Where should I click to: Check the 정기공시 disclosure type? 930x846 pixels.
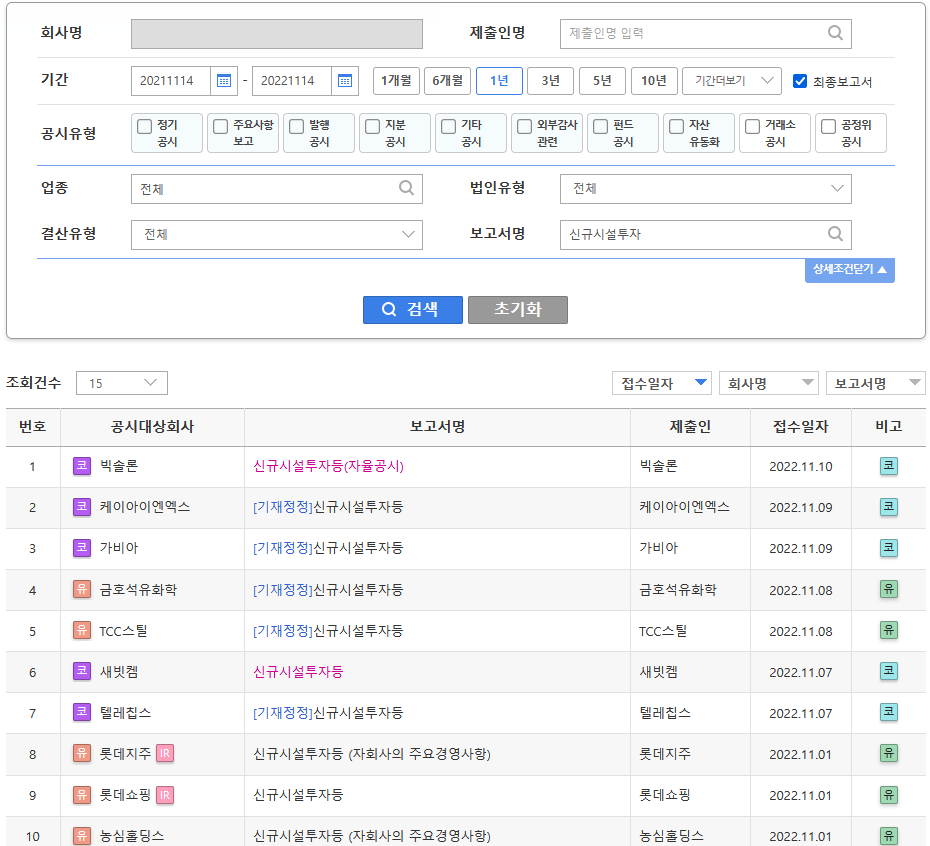(144, 126)
